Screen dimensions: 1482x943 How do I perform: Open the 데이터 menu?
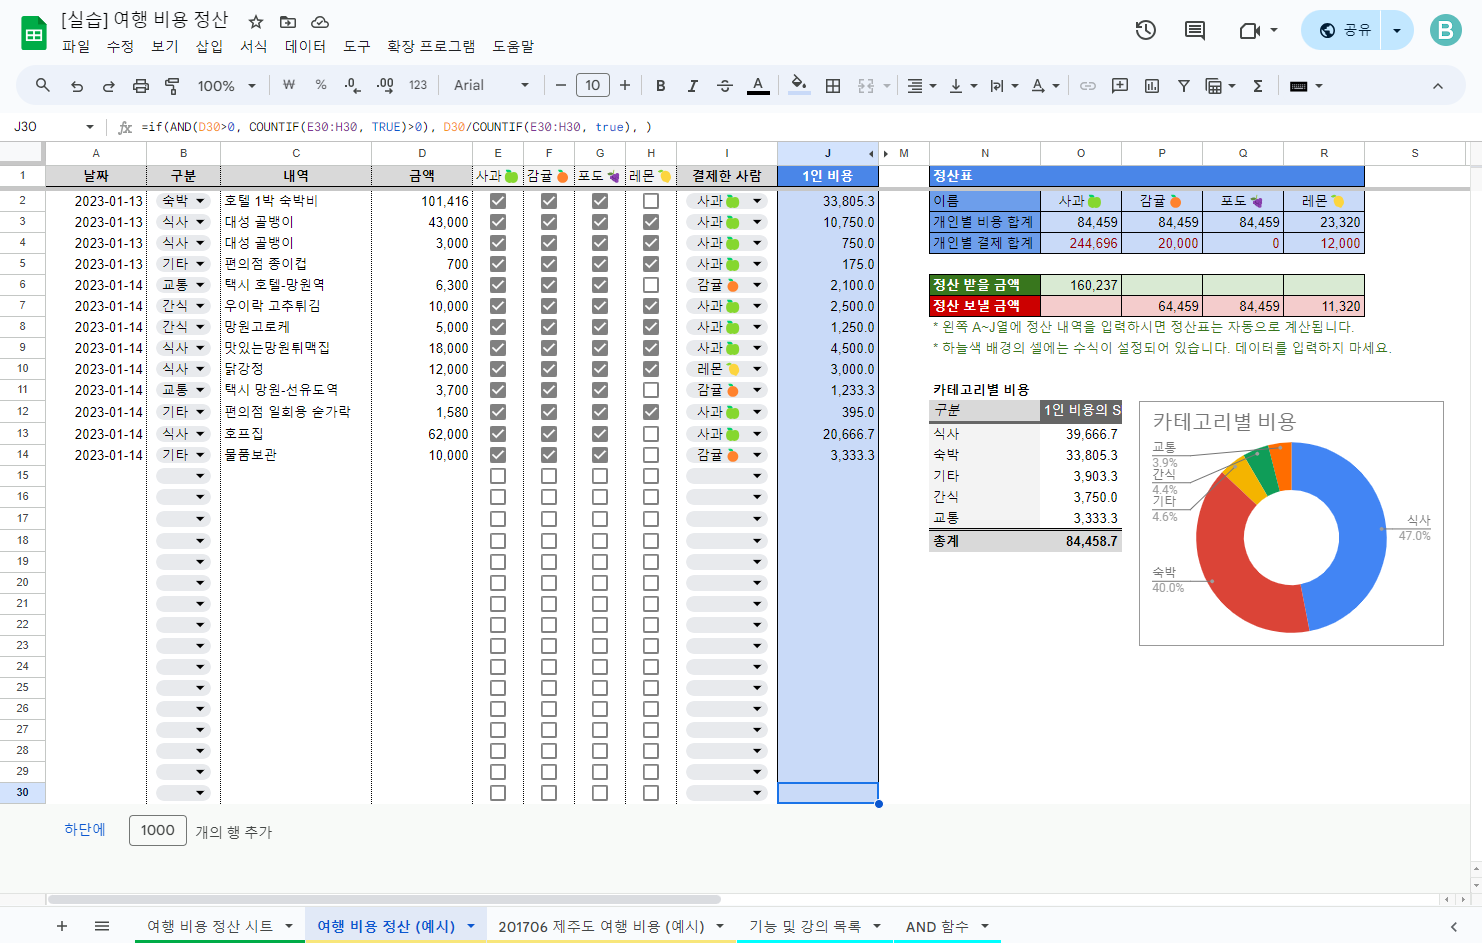click(305, 46)
